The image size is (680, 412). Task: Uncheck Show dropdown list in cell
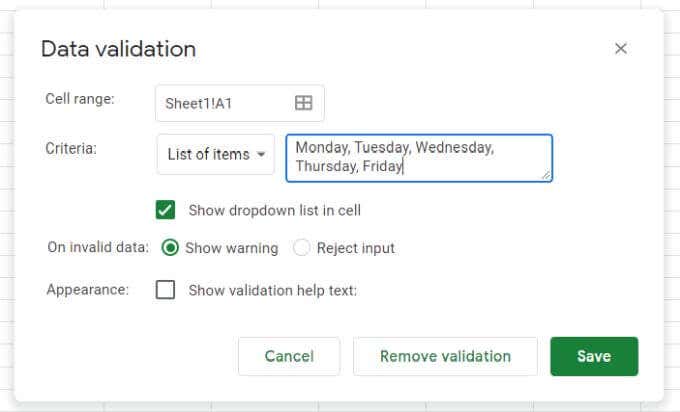[x=166, y=210]
